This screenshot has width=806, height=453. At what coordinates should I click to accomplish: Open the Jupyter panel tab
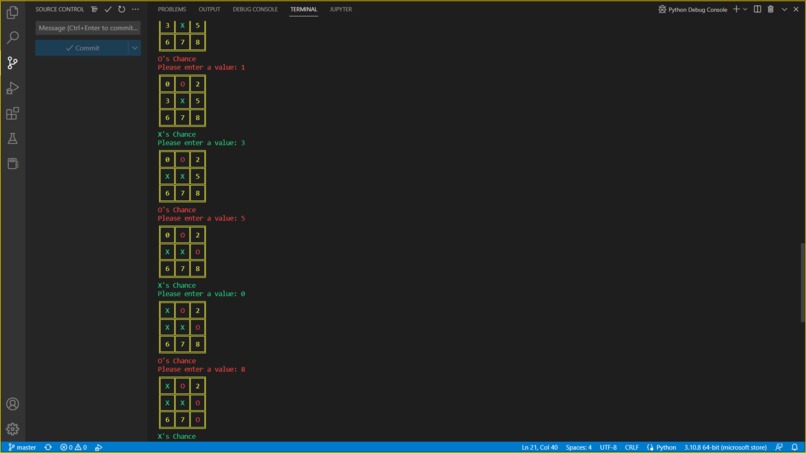[341, 9]
